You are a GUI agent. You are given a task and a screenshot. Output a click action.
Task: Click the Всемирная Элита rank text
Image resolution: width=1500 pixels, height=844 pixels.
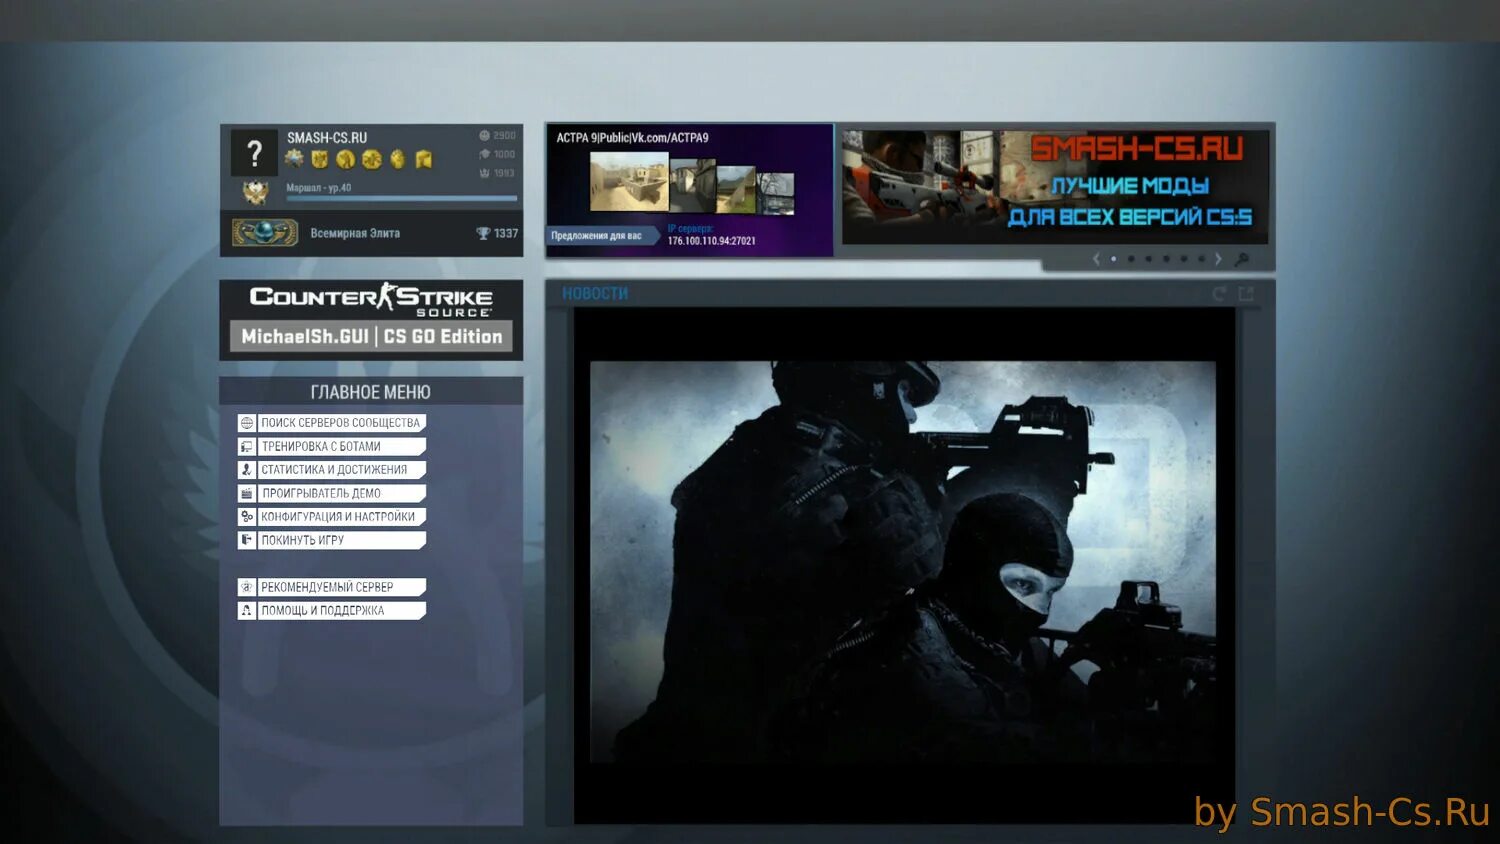[x=355, y=234]
